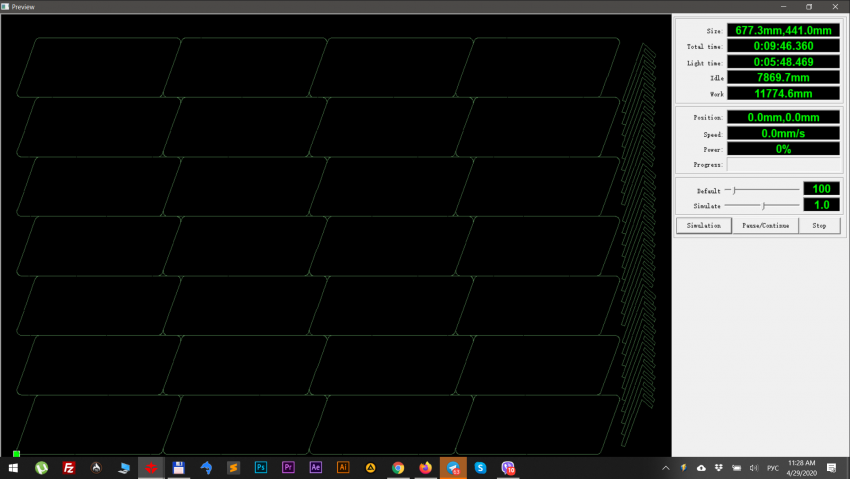Click the Pause/Continue button
Screen dimensions: 850x479
pos(766,225)
